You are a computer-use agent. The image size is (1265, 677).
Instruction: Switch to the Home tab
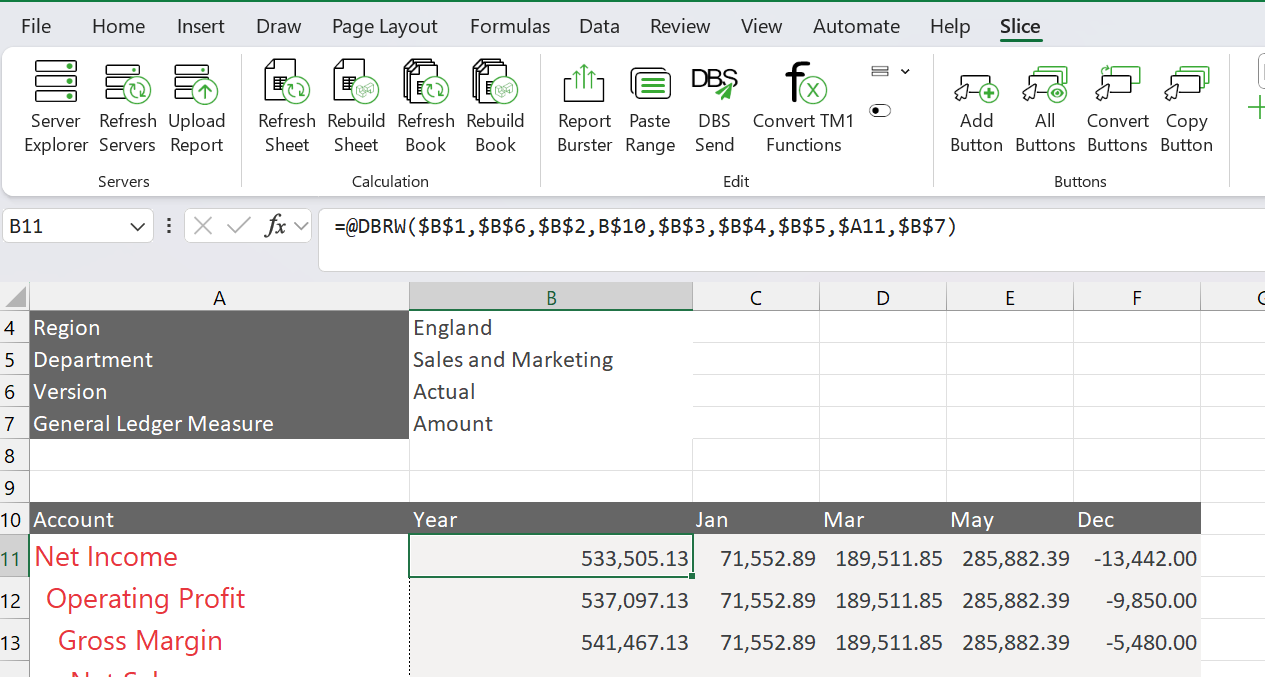pyautogui.click(x=118, y=26)
